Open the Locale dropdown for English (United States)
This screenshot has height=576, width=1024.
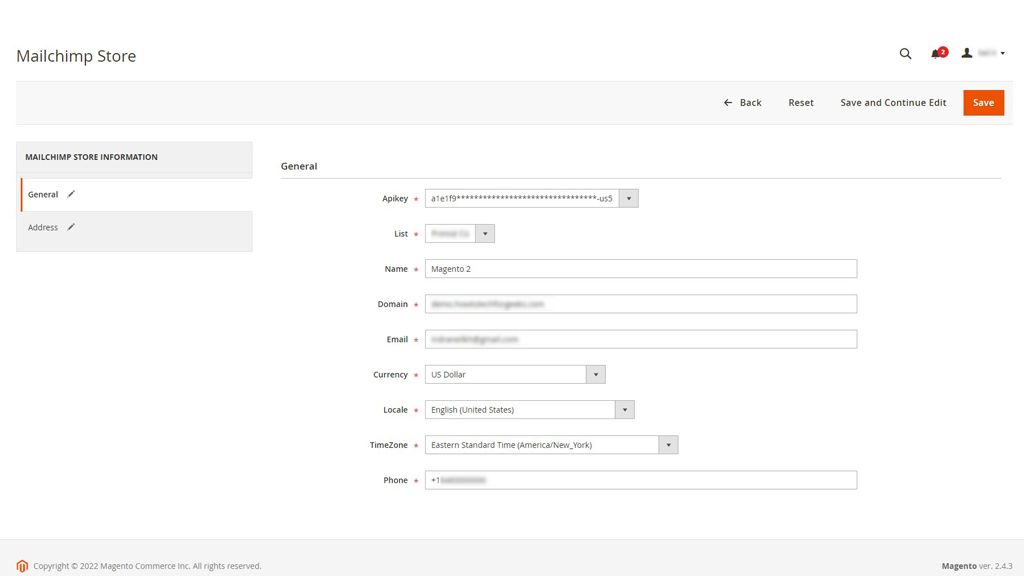(x=624, y=409)
